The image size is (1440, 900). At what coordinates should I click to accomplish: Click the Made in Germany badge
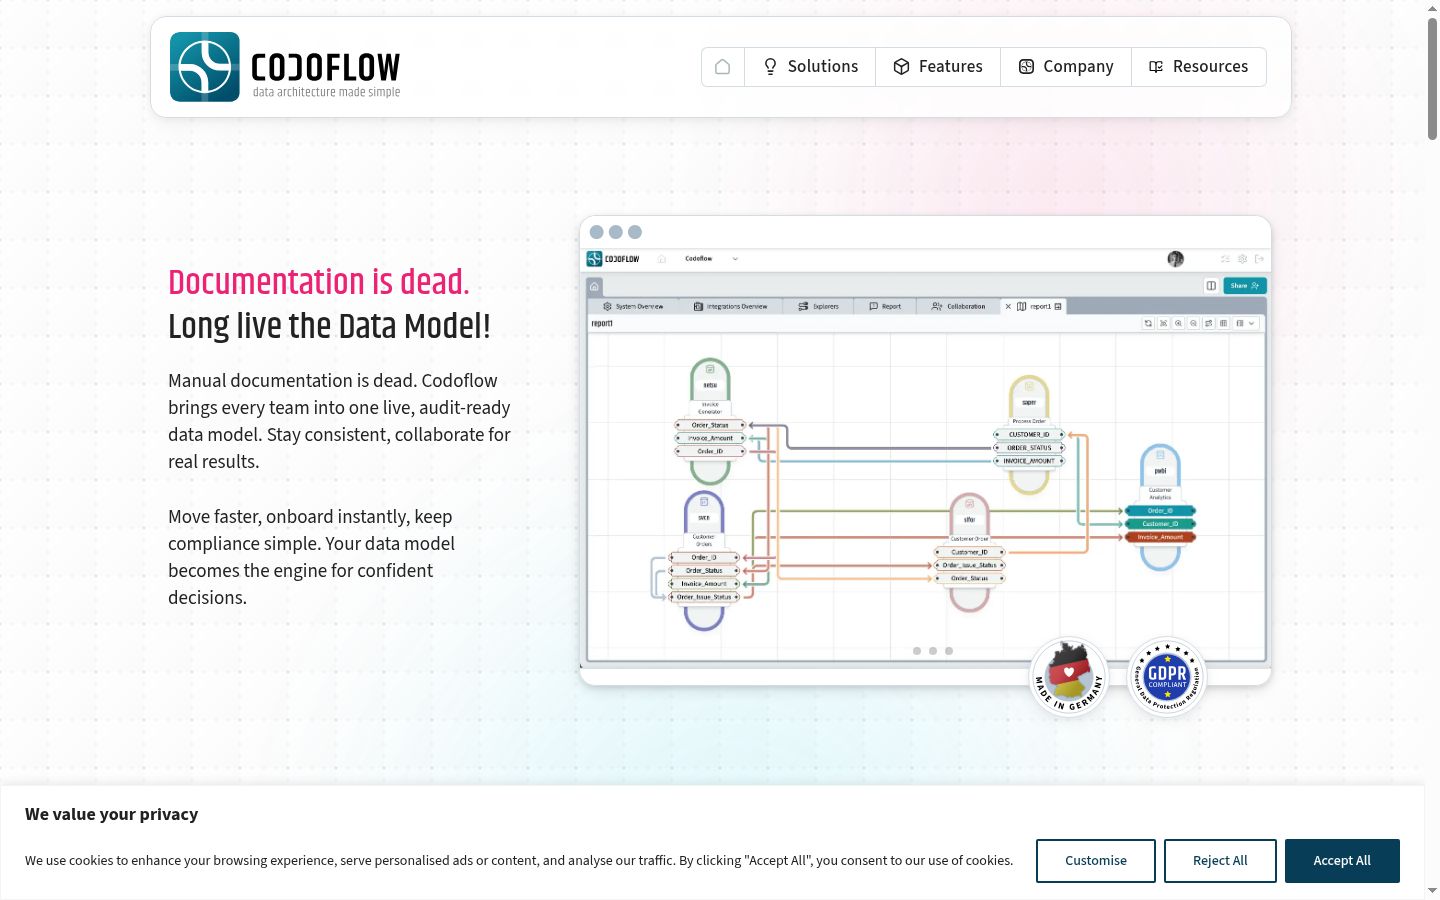1069,677
